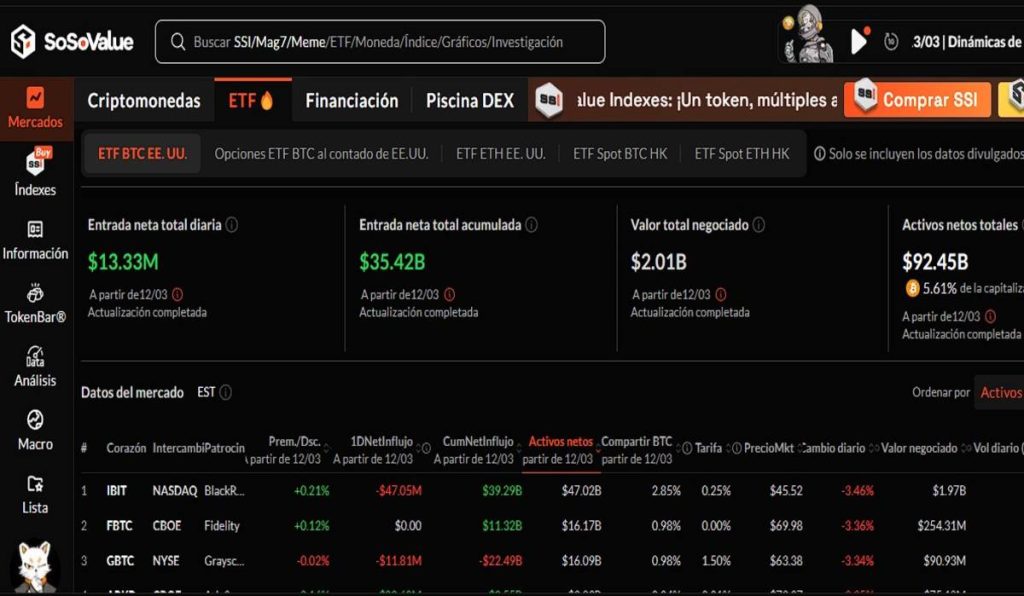Click the SSI cube icon in banner

coord(549,100)
